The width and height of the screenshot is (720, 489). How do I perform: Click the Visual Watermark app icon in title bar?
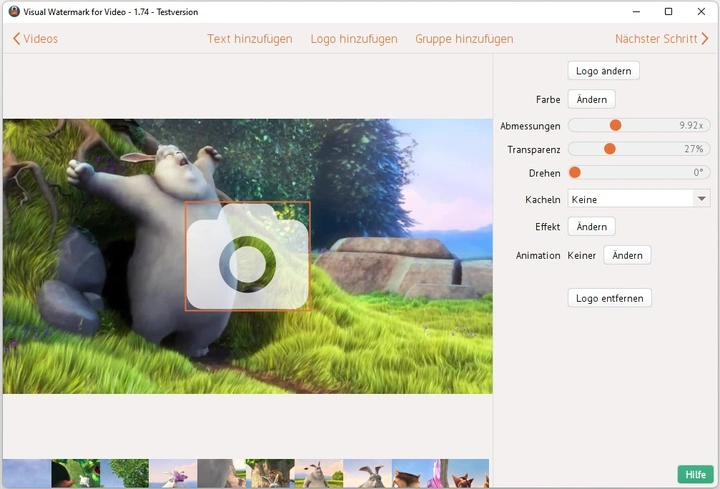click(x=14, y=11)
